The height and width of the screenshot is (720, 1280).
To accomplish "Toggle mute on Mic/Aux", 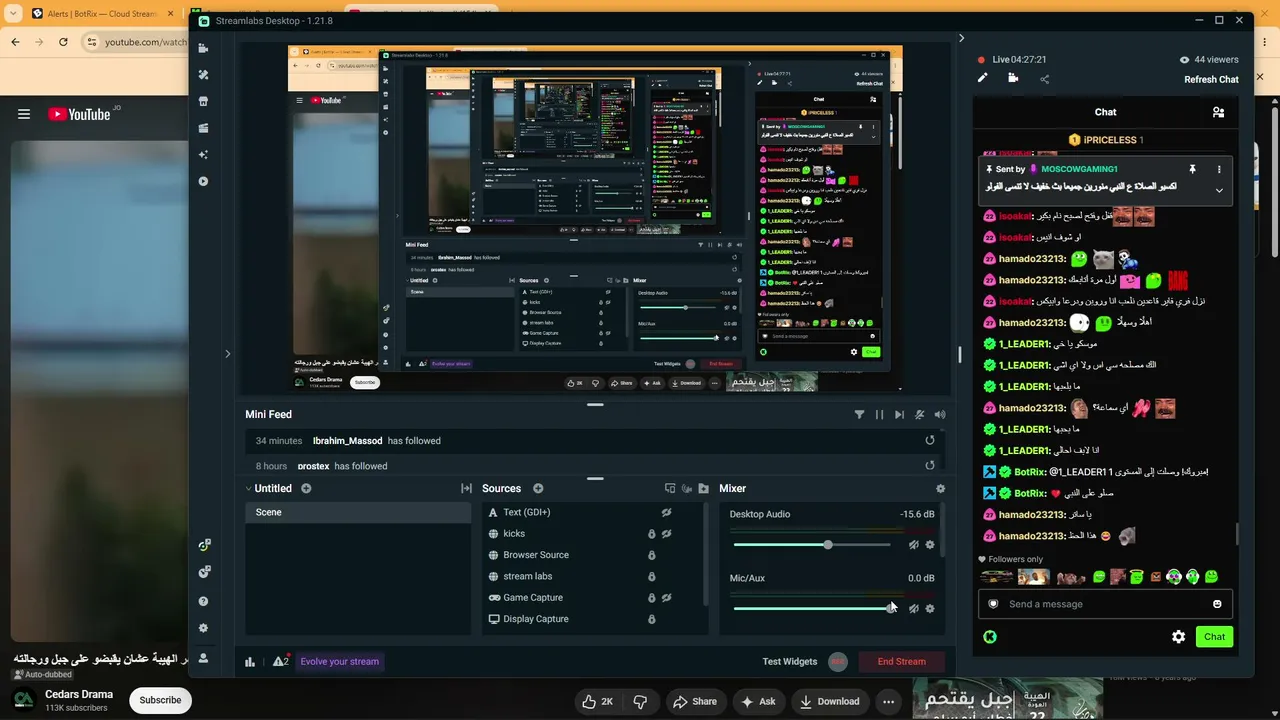I will (913, 608).
